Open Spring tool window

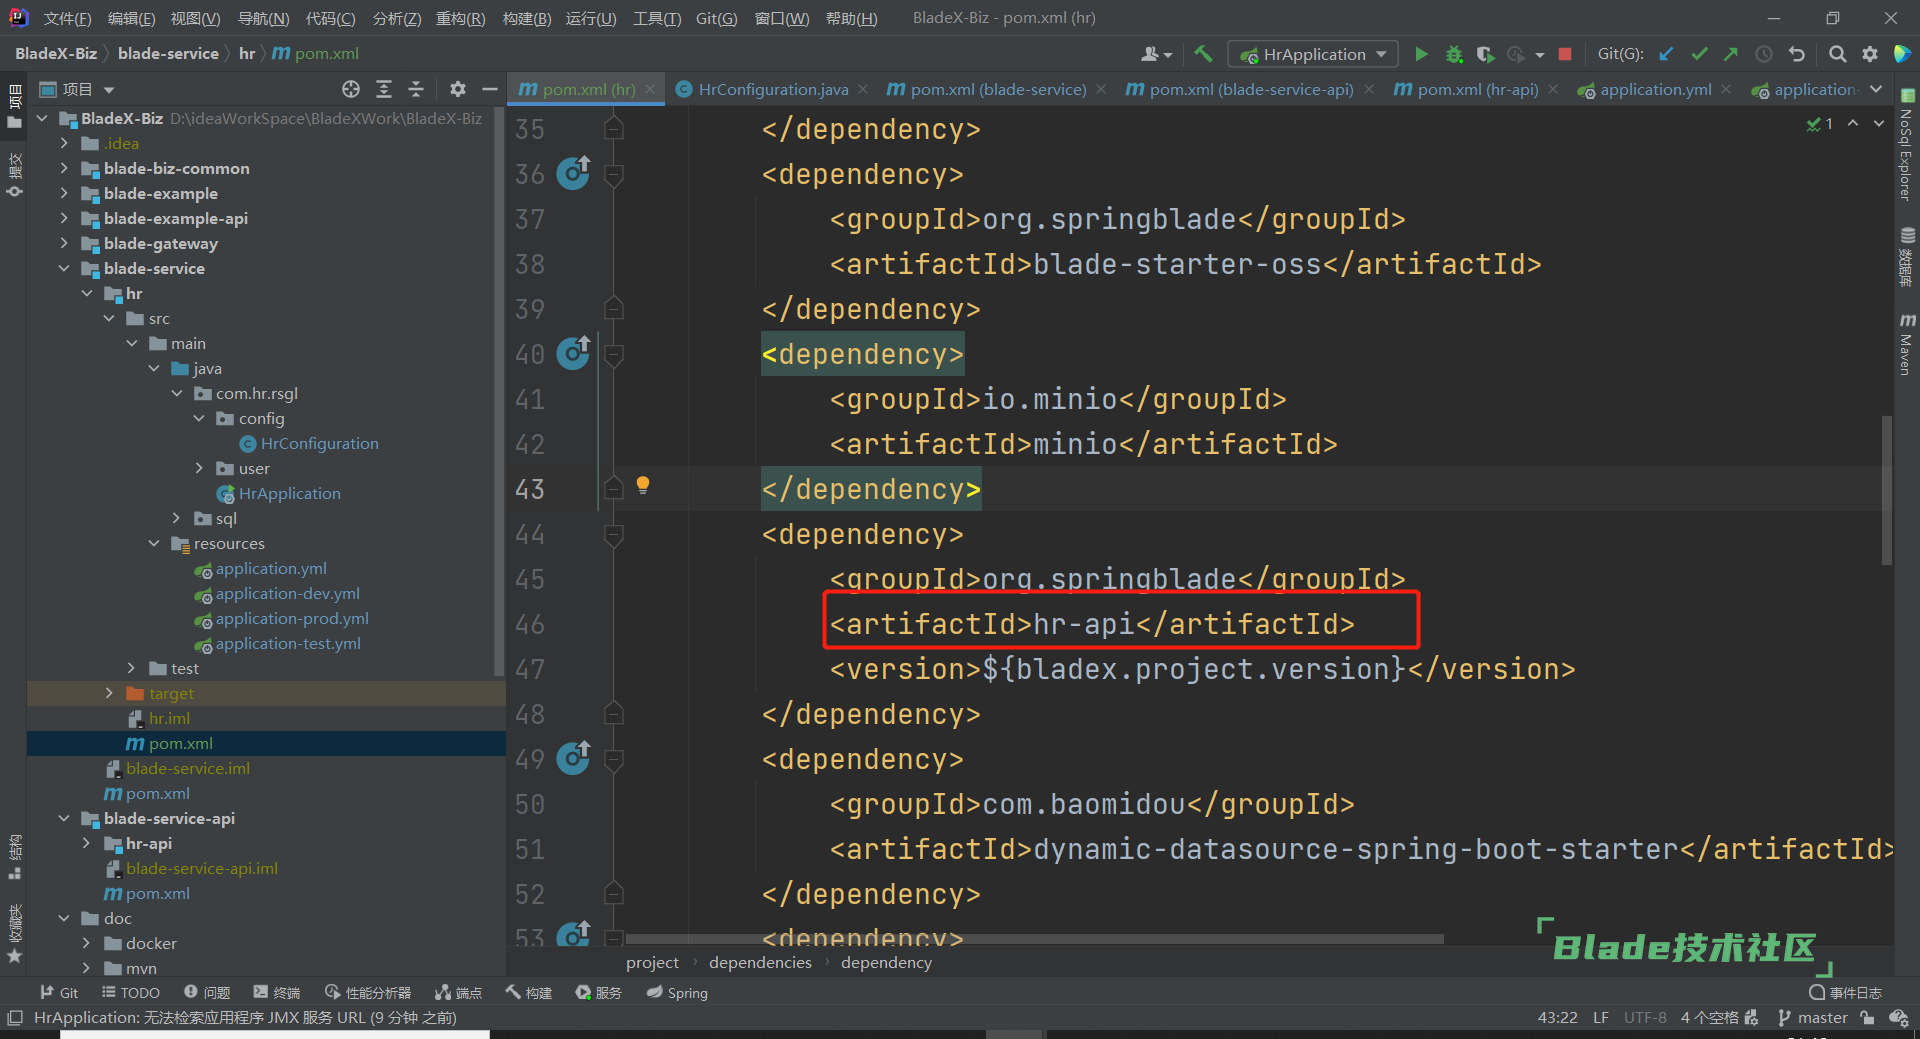(x=677, y=992)
